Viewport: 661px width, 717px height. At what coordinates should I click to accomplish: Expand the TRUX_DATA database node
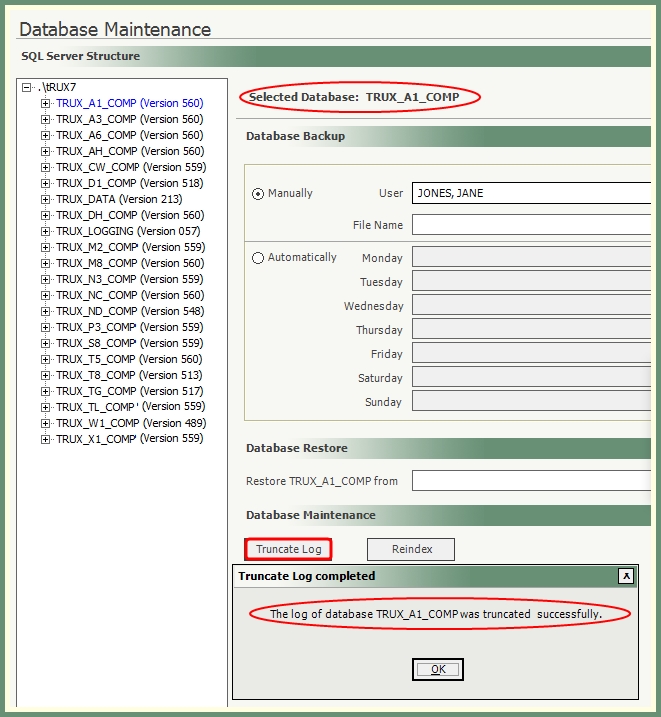point(45,199)
